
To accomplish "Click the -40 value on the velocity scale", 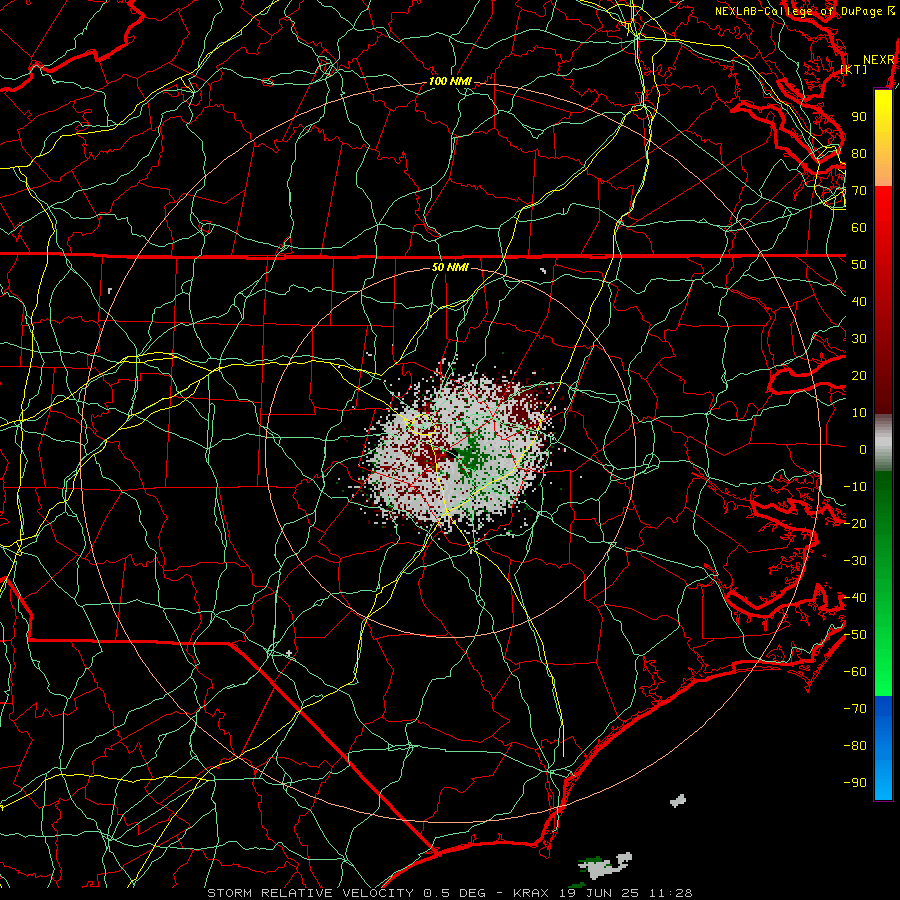I will (x=855, y=598).
